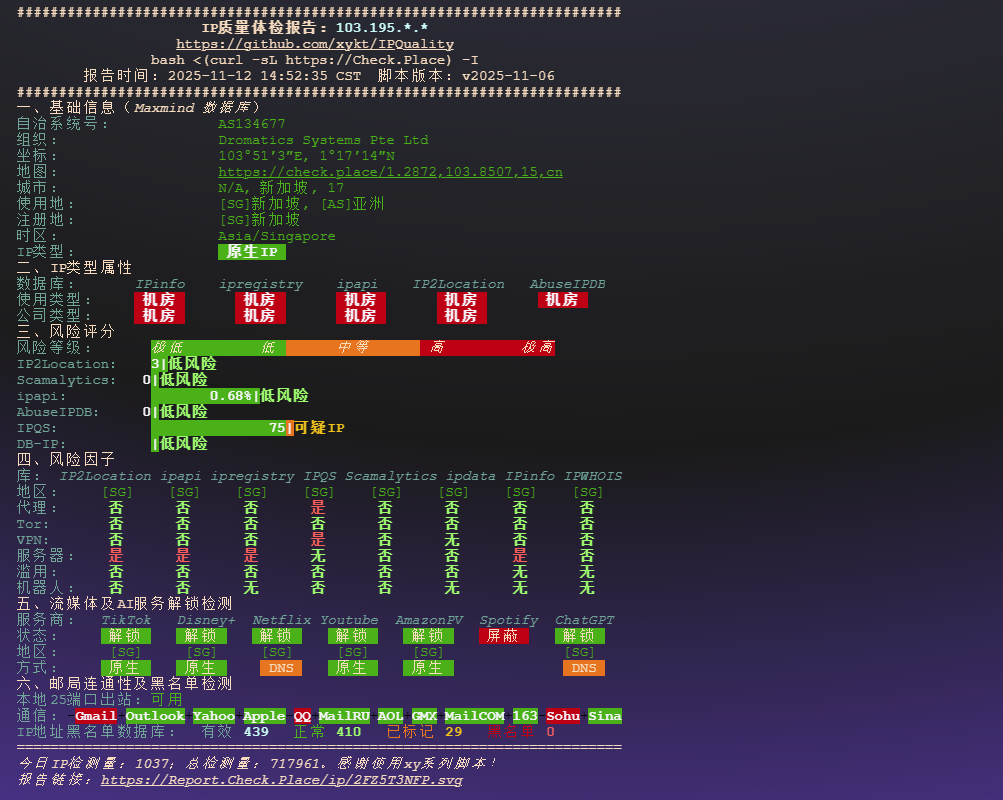Click the Netflix DNS orange badge

281,667
